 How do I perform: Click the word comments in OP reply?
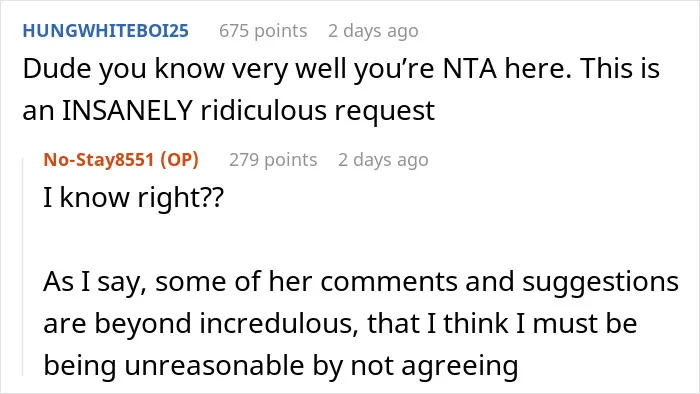[389, 282]
